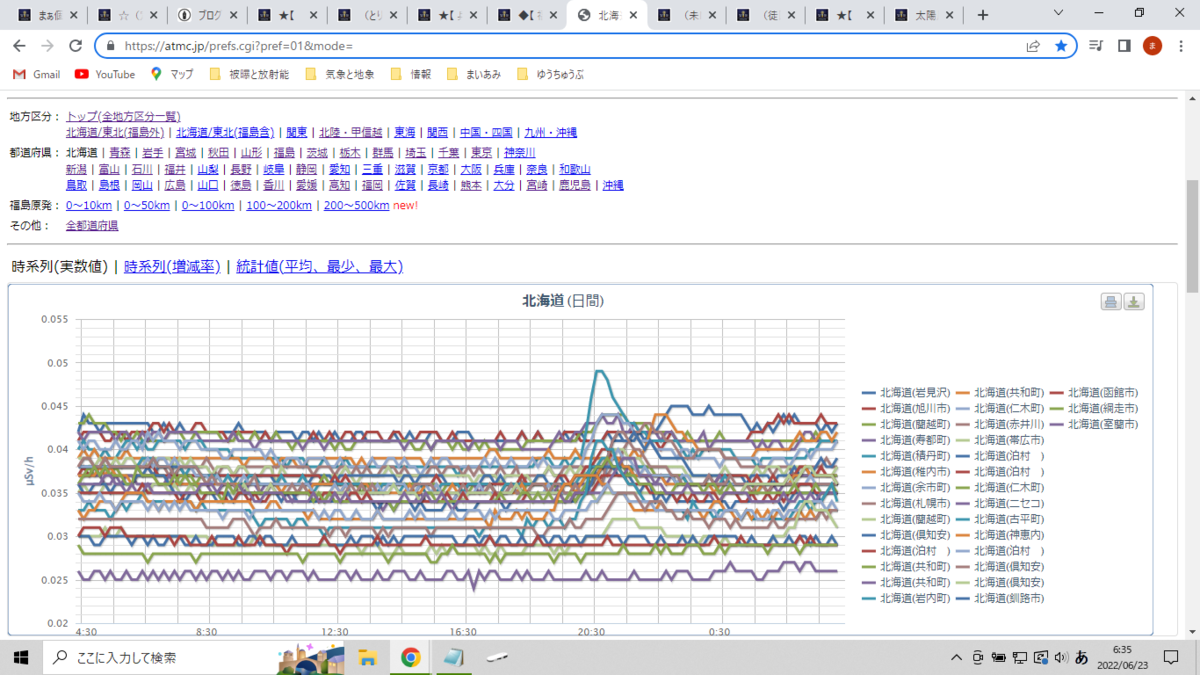
Task: Toggle 北海道(赤井川) series in legend
Action: [1000, 424]
